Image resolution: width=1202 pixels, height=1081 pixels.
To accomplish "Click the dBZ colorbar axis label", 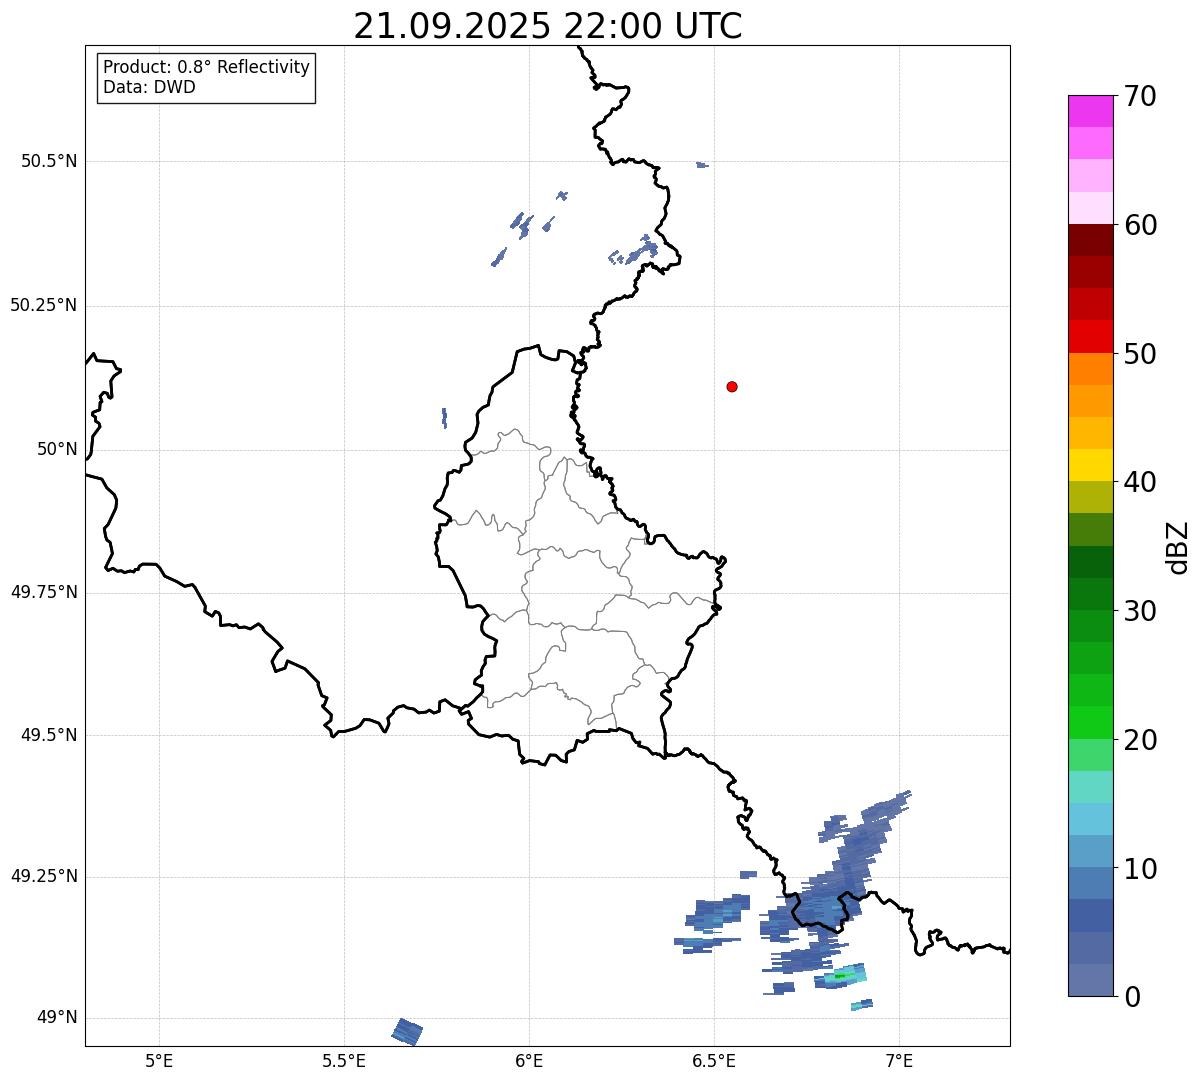I will tap(1179, 547).
